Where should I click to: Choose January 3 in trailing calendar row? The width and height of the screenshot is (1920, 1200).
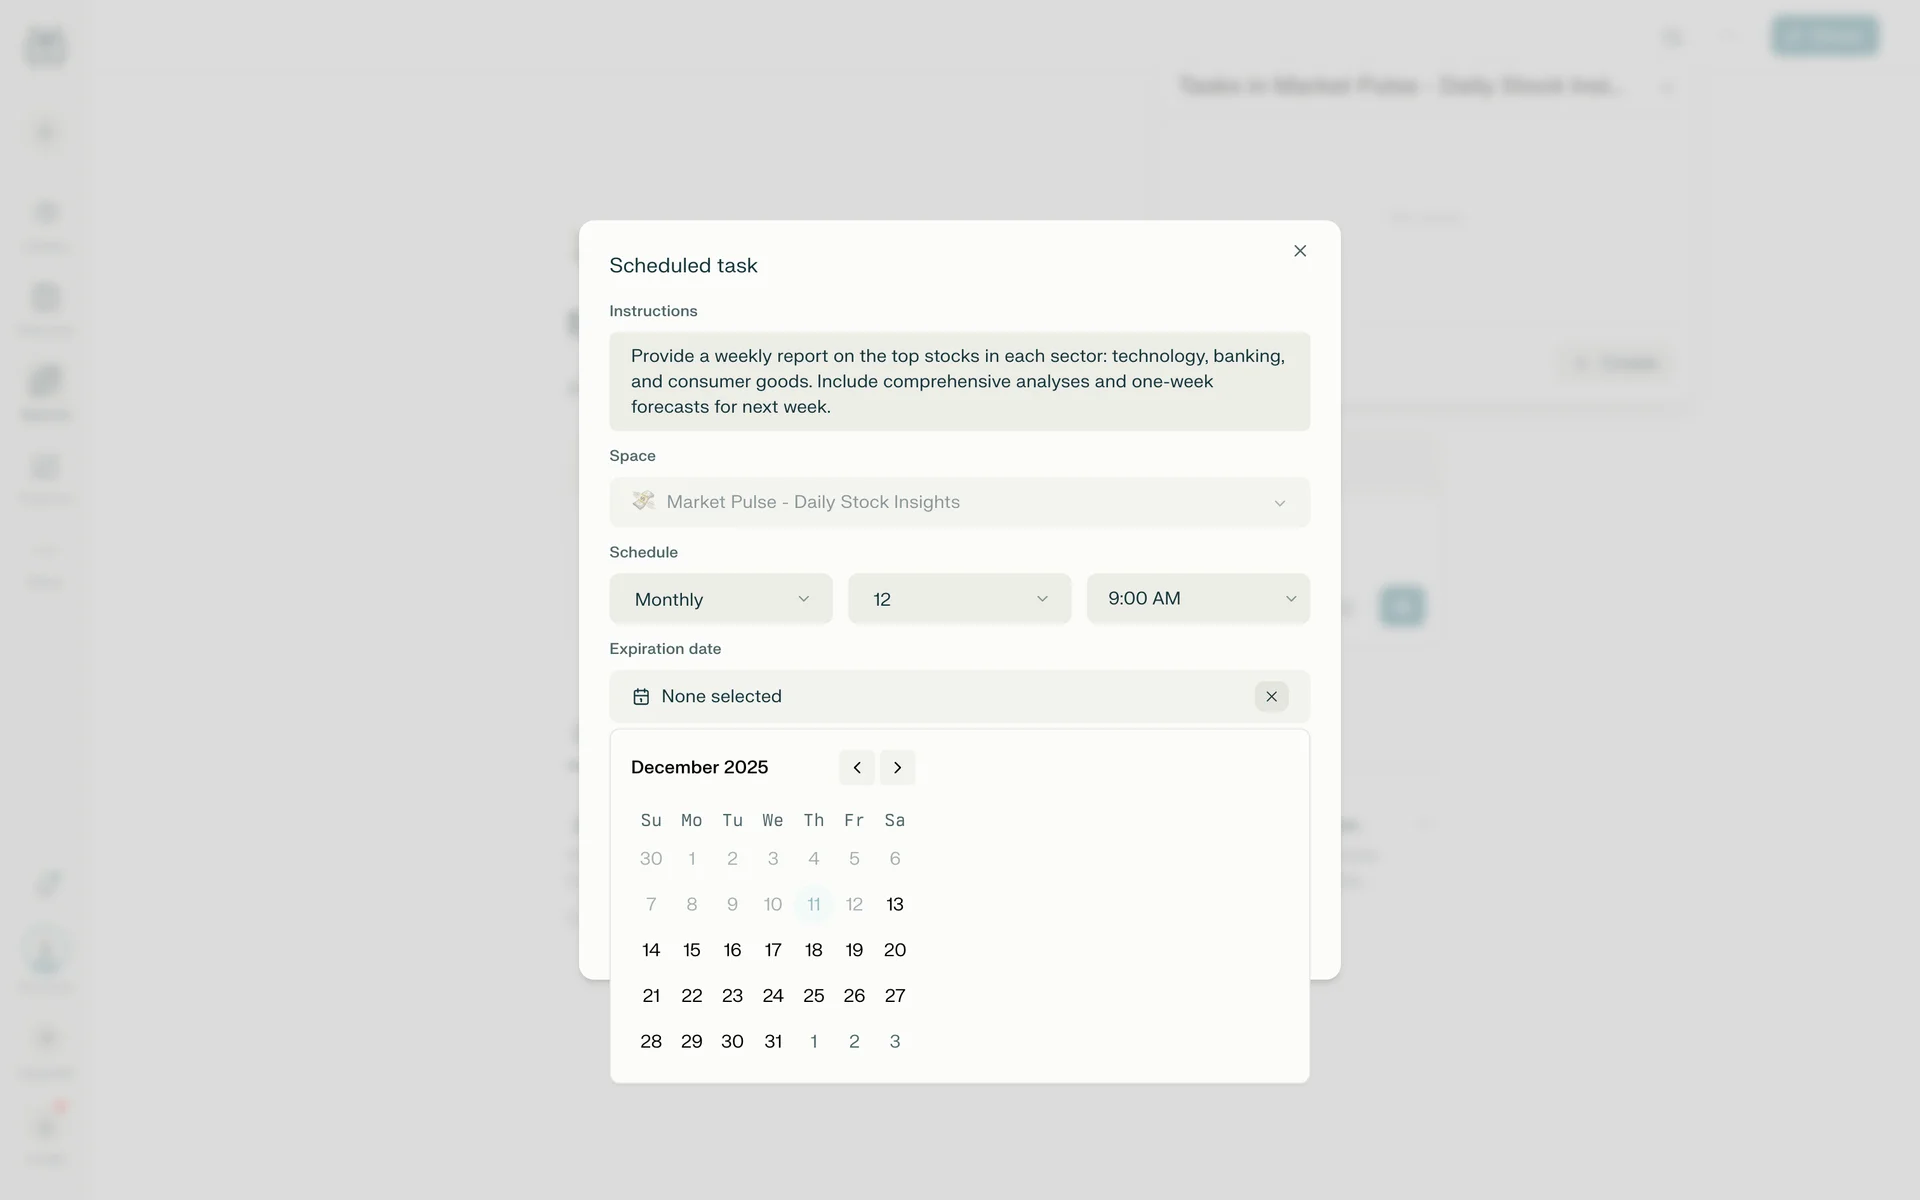pos(895,1042)
